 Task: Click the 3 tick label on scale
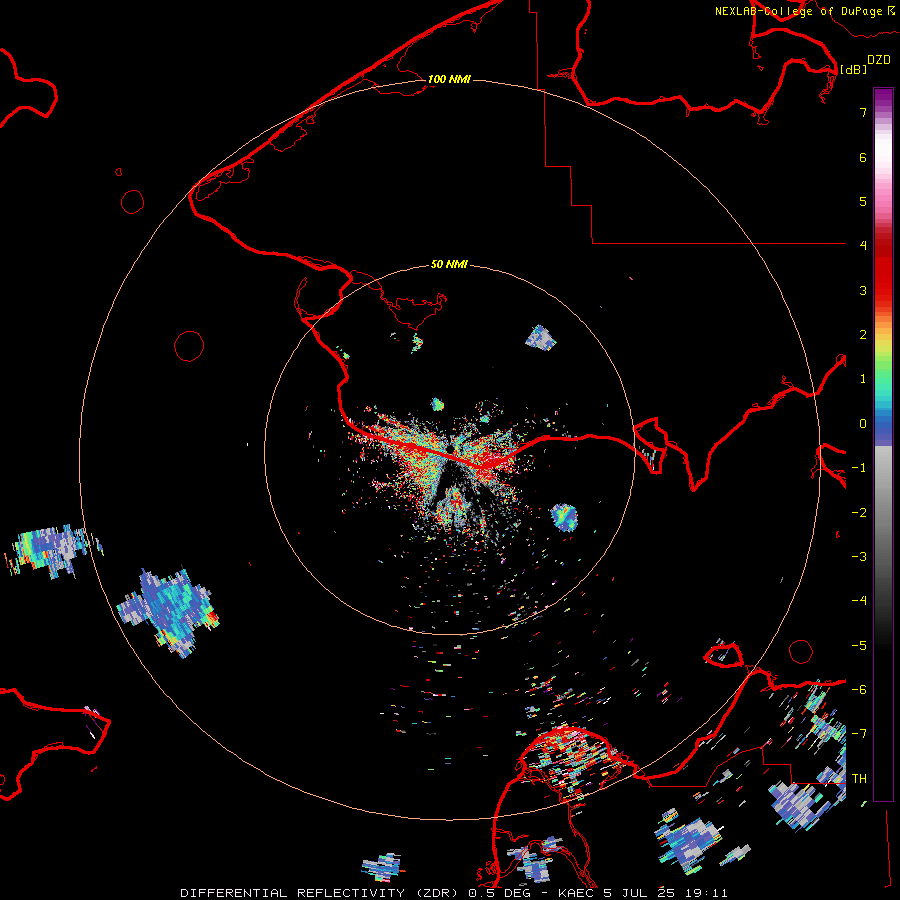(x=863, y=290)
